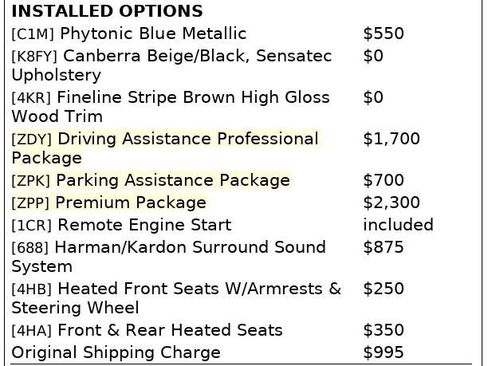Select the [K8FY] Canberra Beige/Black upholstery line
The width and height of the screenshot is (488, 366).
(x=172, y=65)
